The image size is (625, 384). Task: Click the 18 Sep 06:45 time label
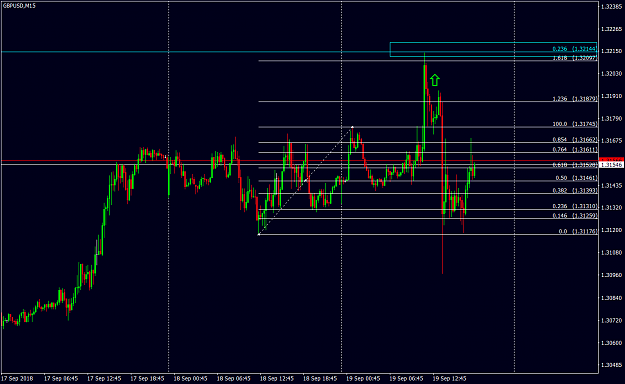tap(234, 378)
